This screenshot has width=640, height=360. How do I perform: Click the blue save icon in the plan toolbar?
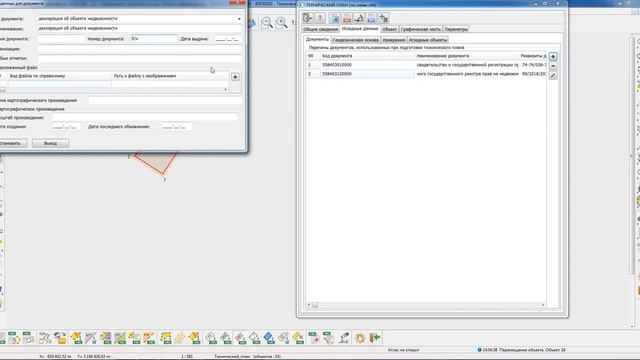click(334, 18)
